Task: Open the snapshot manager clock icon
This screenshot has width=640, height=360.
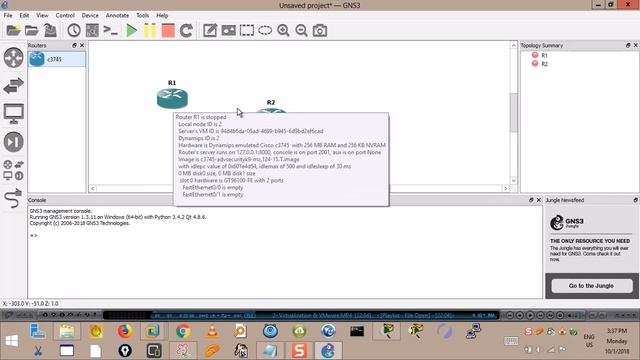Action: (74, 30)
